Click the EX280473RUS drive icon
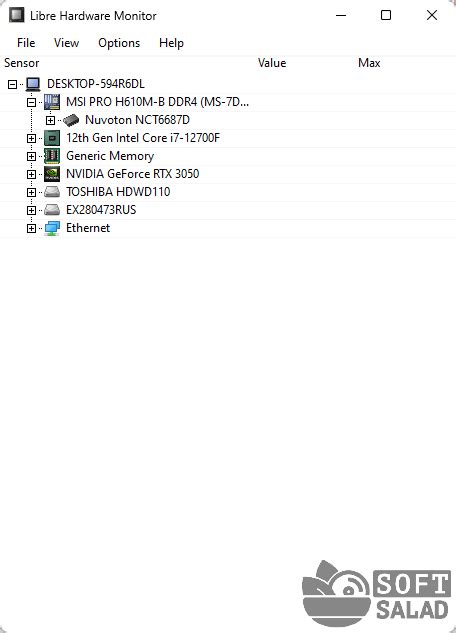The width and height of the screenshot is (456, 633). (52, 210)
